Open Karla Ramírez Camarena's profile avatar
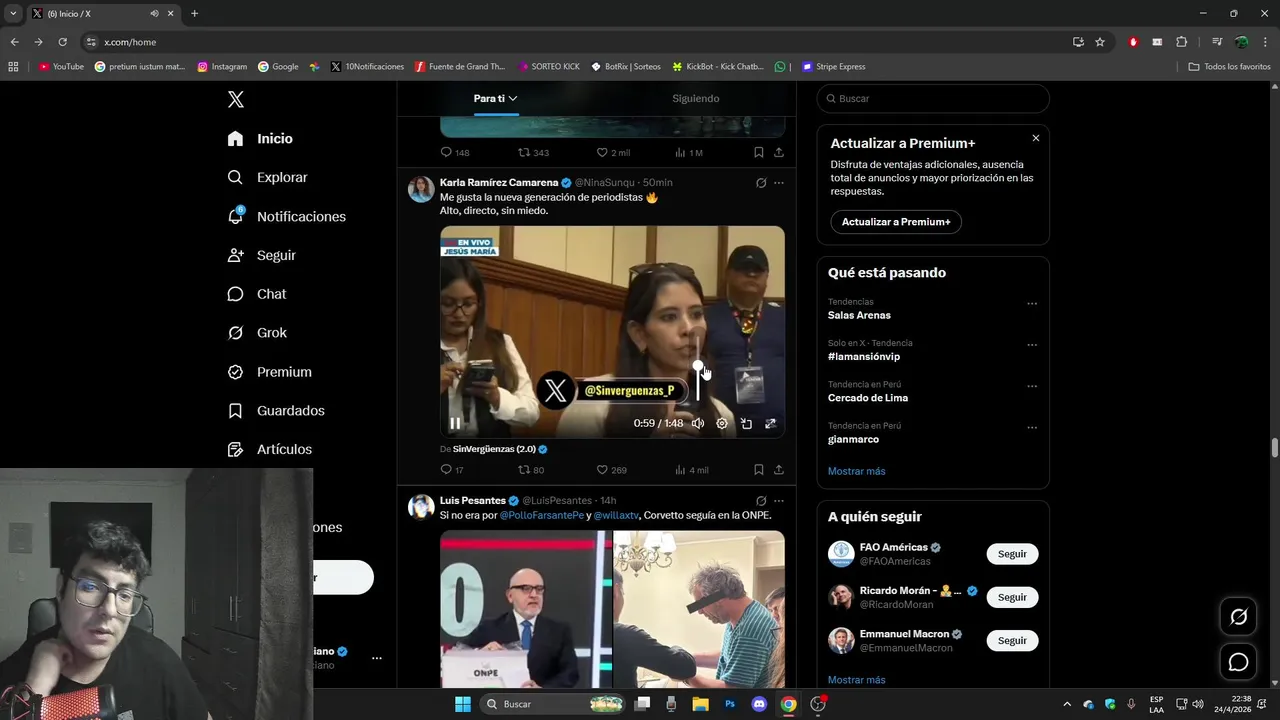Screen dimensions: 1280x720 [421, 189]
